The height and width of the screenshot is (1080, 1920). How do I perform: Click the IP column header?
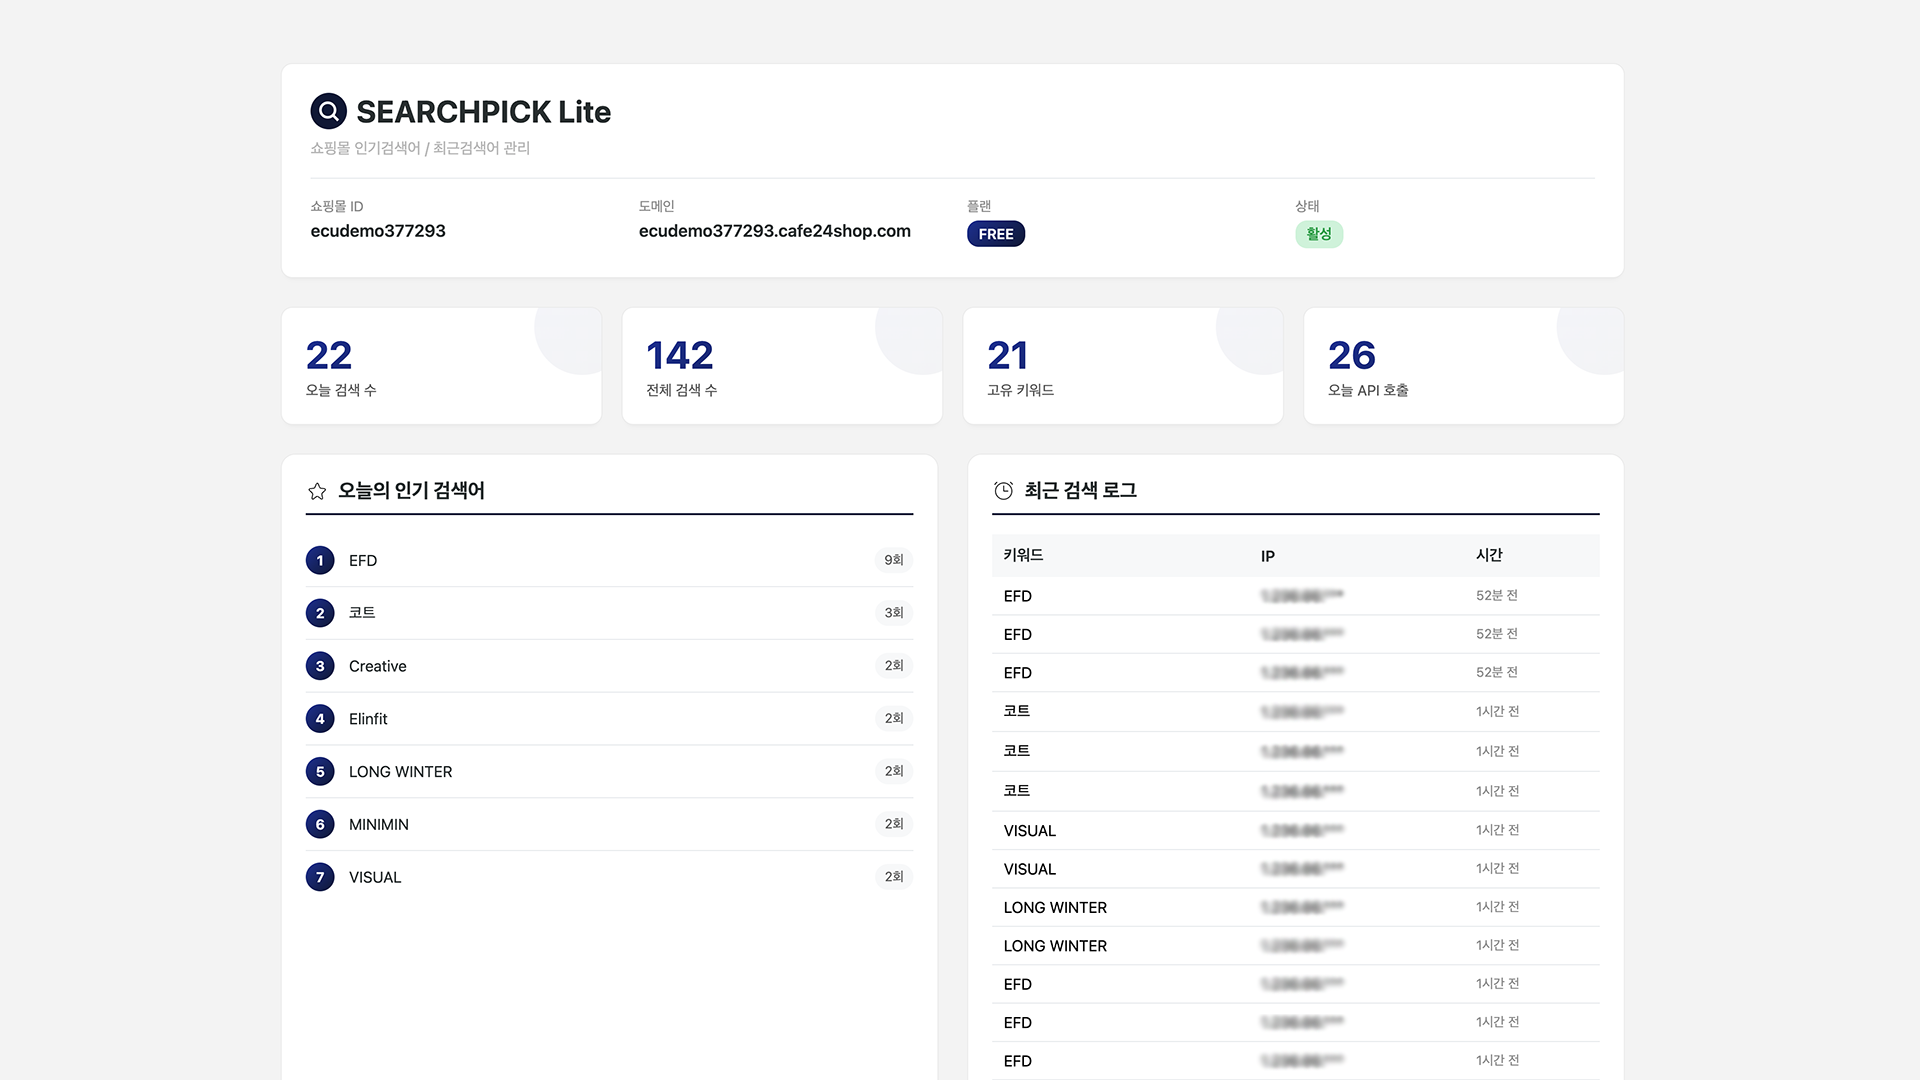pyautogui.click(x=1267, y=556)
